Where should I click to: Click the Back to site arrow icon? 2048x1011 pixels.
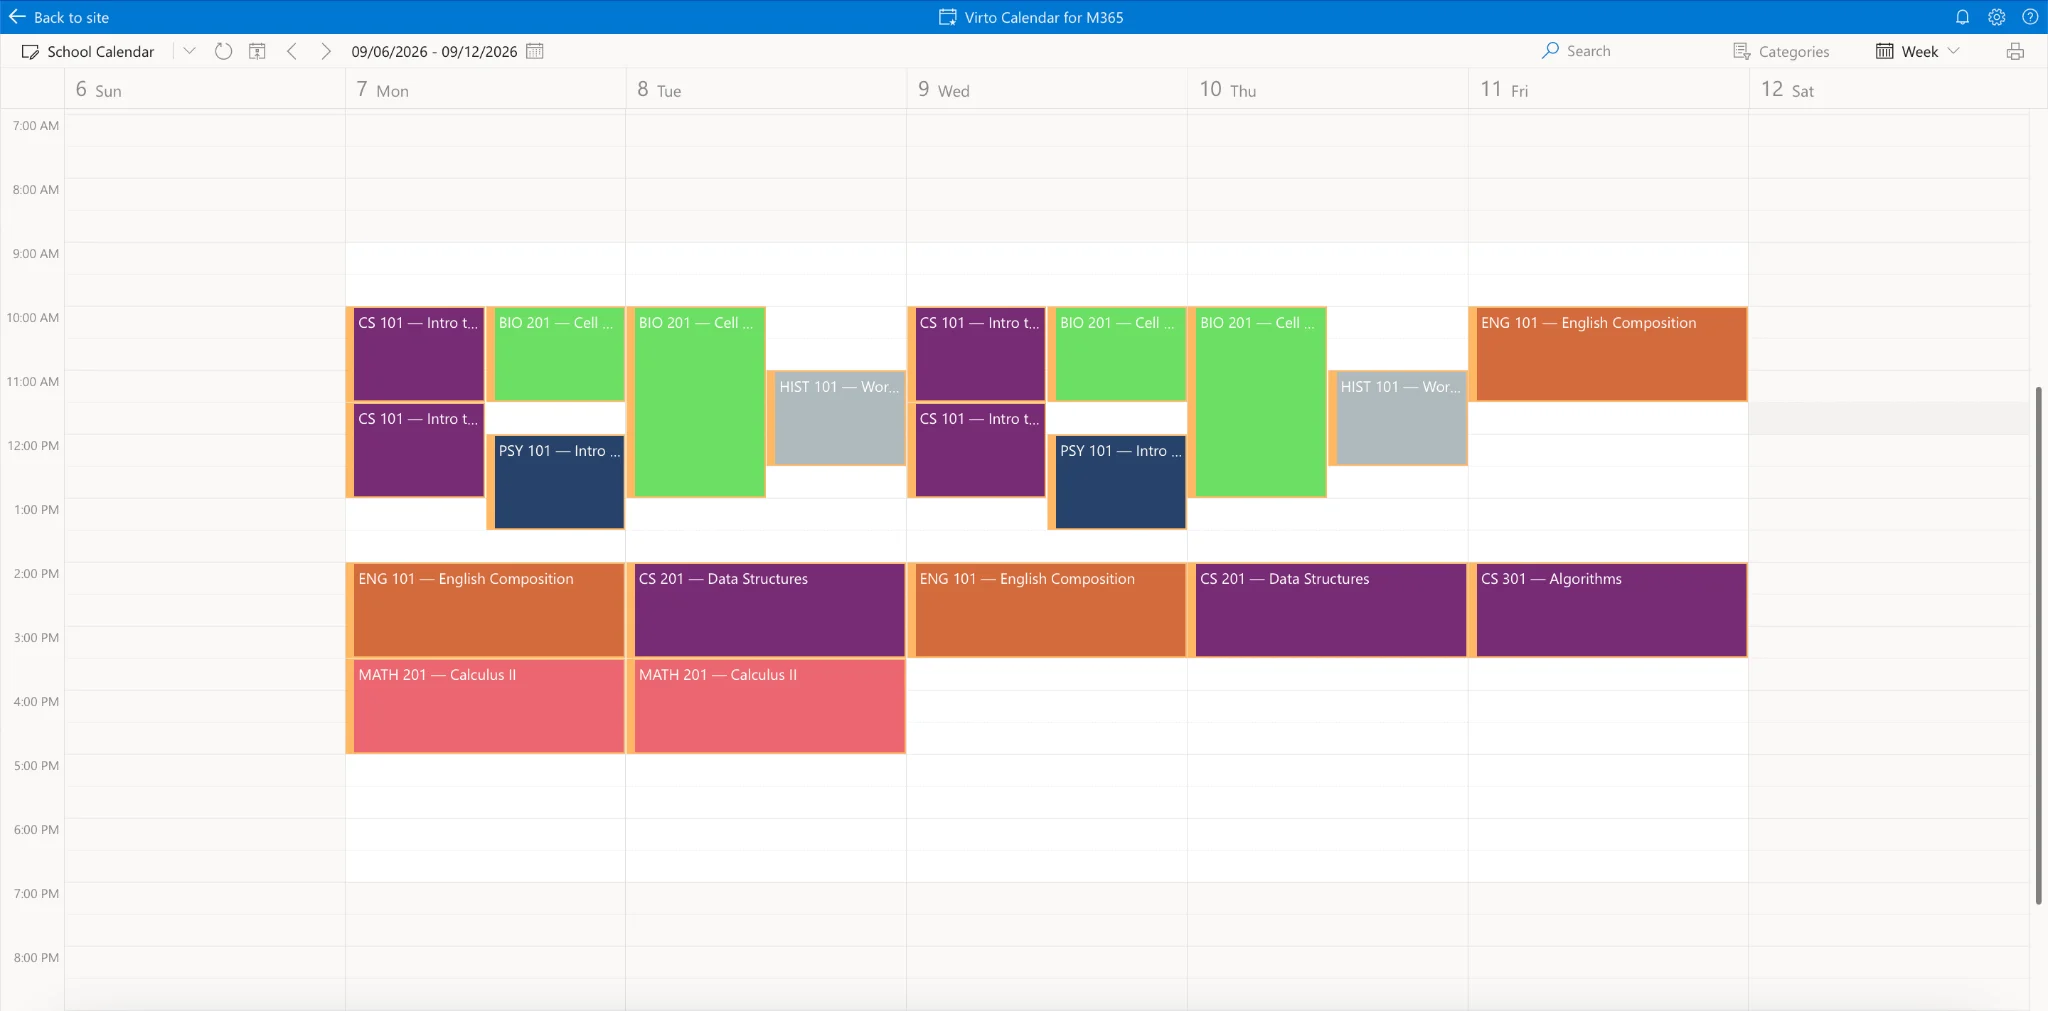pos(17,17)
